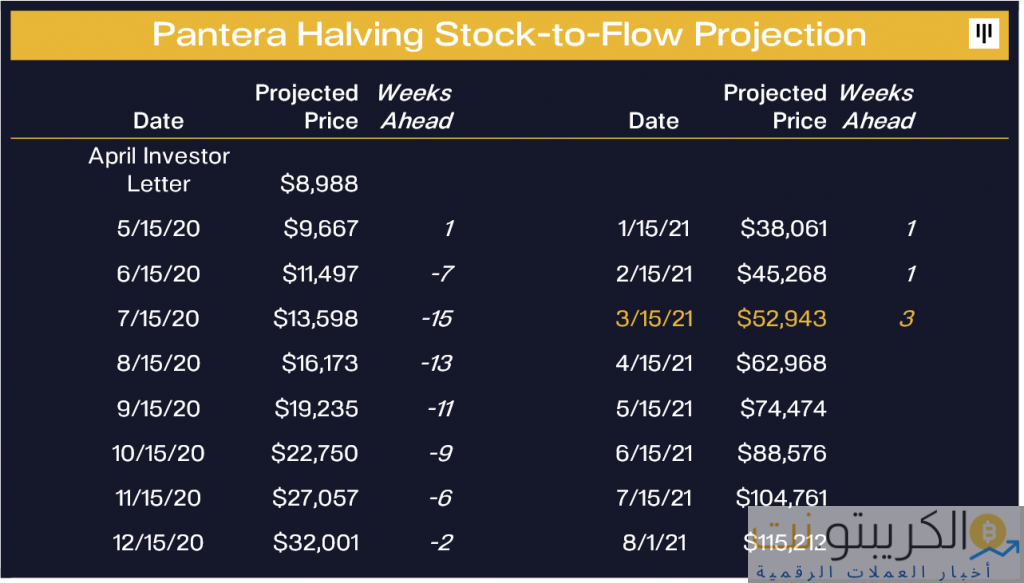Click the 12/15/20 date entry
Image resolution: width=1024 pixels, height=583 pixels.
tap(159, 543)
